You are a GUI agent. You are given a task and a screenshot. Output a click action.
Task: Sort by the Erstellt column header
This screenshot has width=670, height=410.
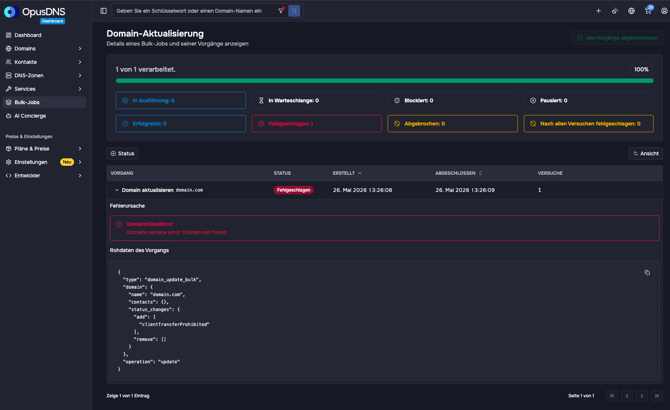[x=347, y=173]
